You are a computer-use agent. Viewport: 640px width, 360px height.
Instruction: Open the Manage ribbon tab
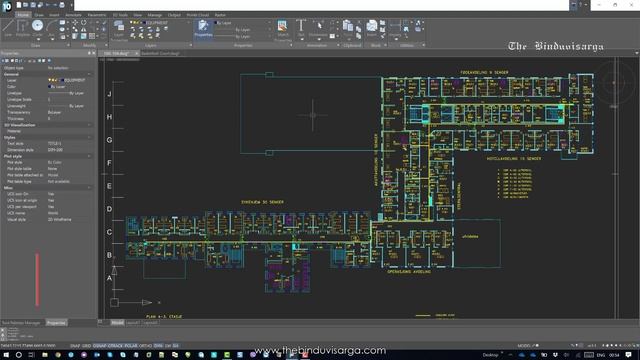coord(155,15)
